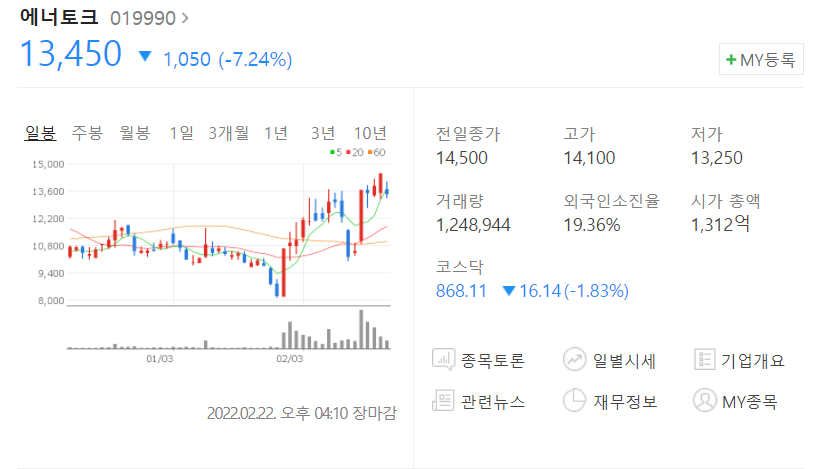Click the MY등록 button
818x469 pixels.
[x=761, y=59]
